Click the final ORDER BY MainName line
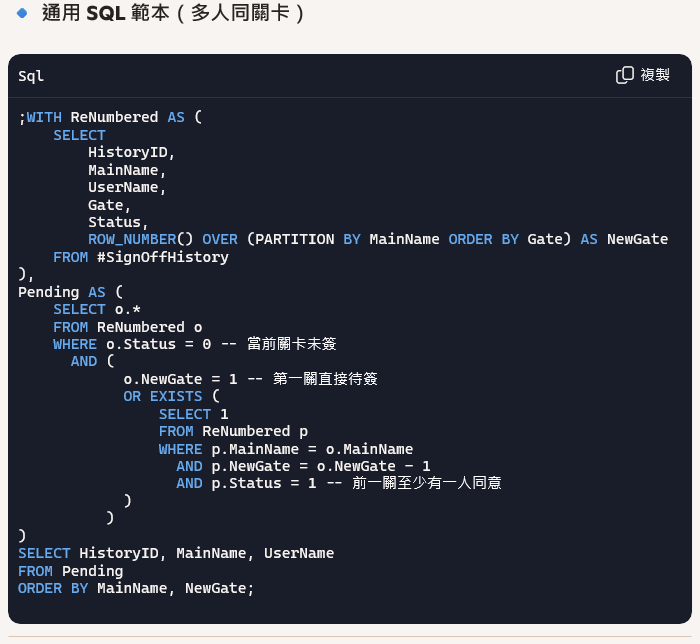This screenshot has width=700, height=644. click(x=136, y=588)
